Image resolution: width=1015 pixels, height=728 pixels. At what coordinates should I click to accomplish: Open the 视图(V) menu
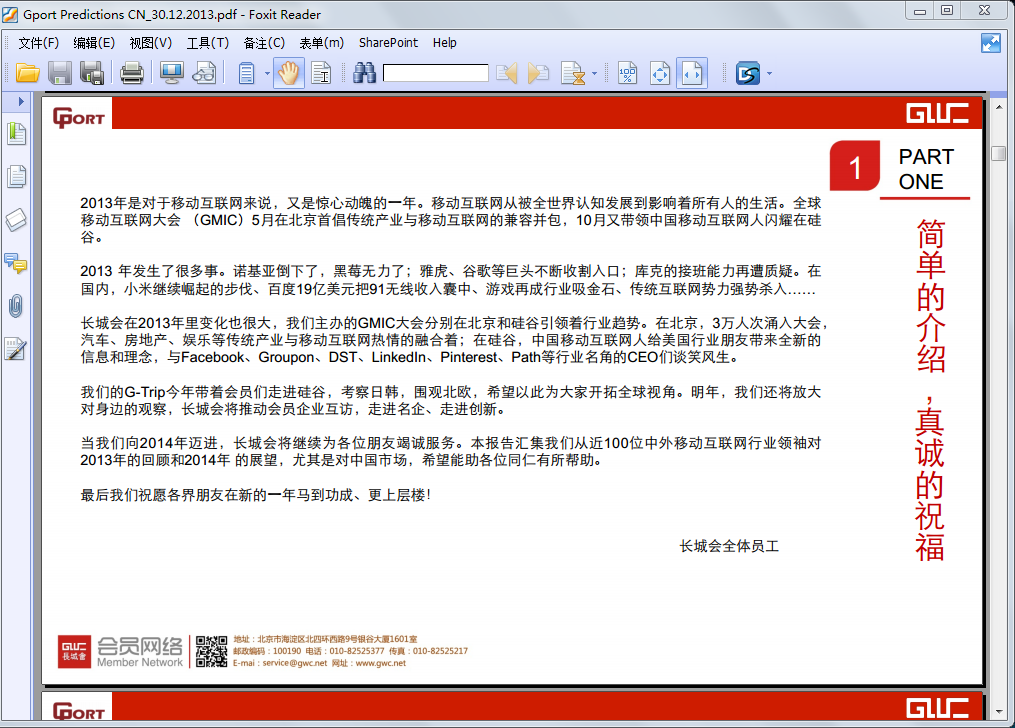pos(151,43)
